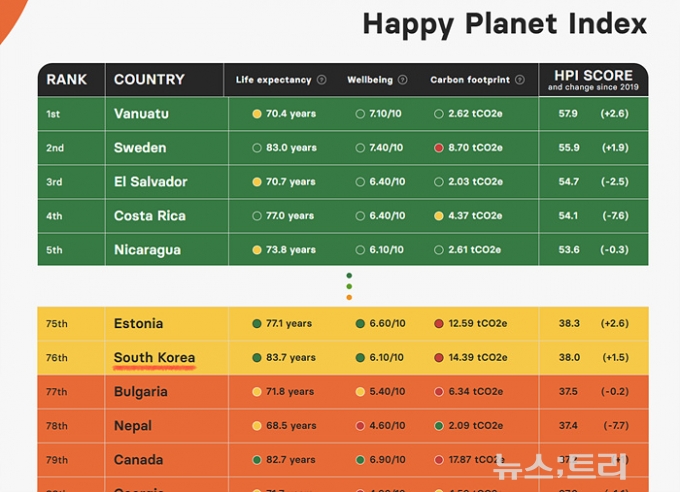Open the Vanuatu country entry

[x=141, y=114]
